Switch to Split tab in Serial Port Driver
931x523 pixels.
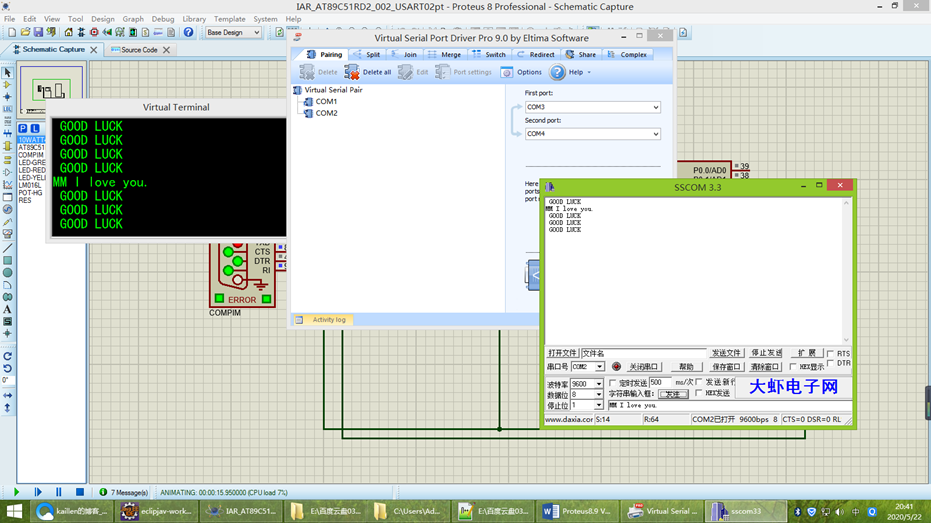(x=367, y=54)
